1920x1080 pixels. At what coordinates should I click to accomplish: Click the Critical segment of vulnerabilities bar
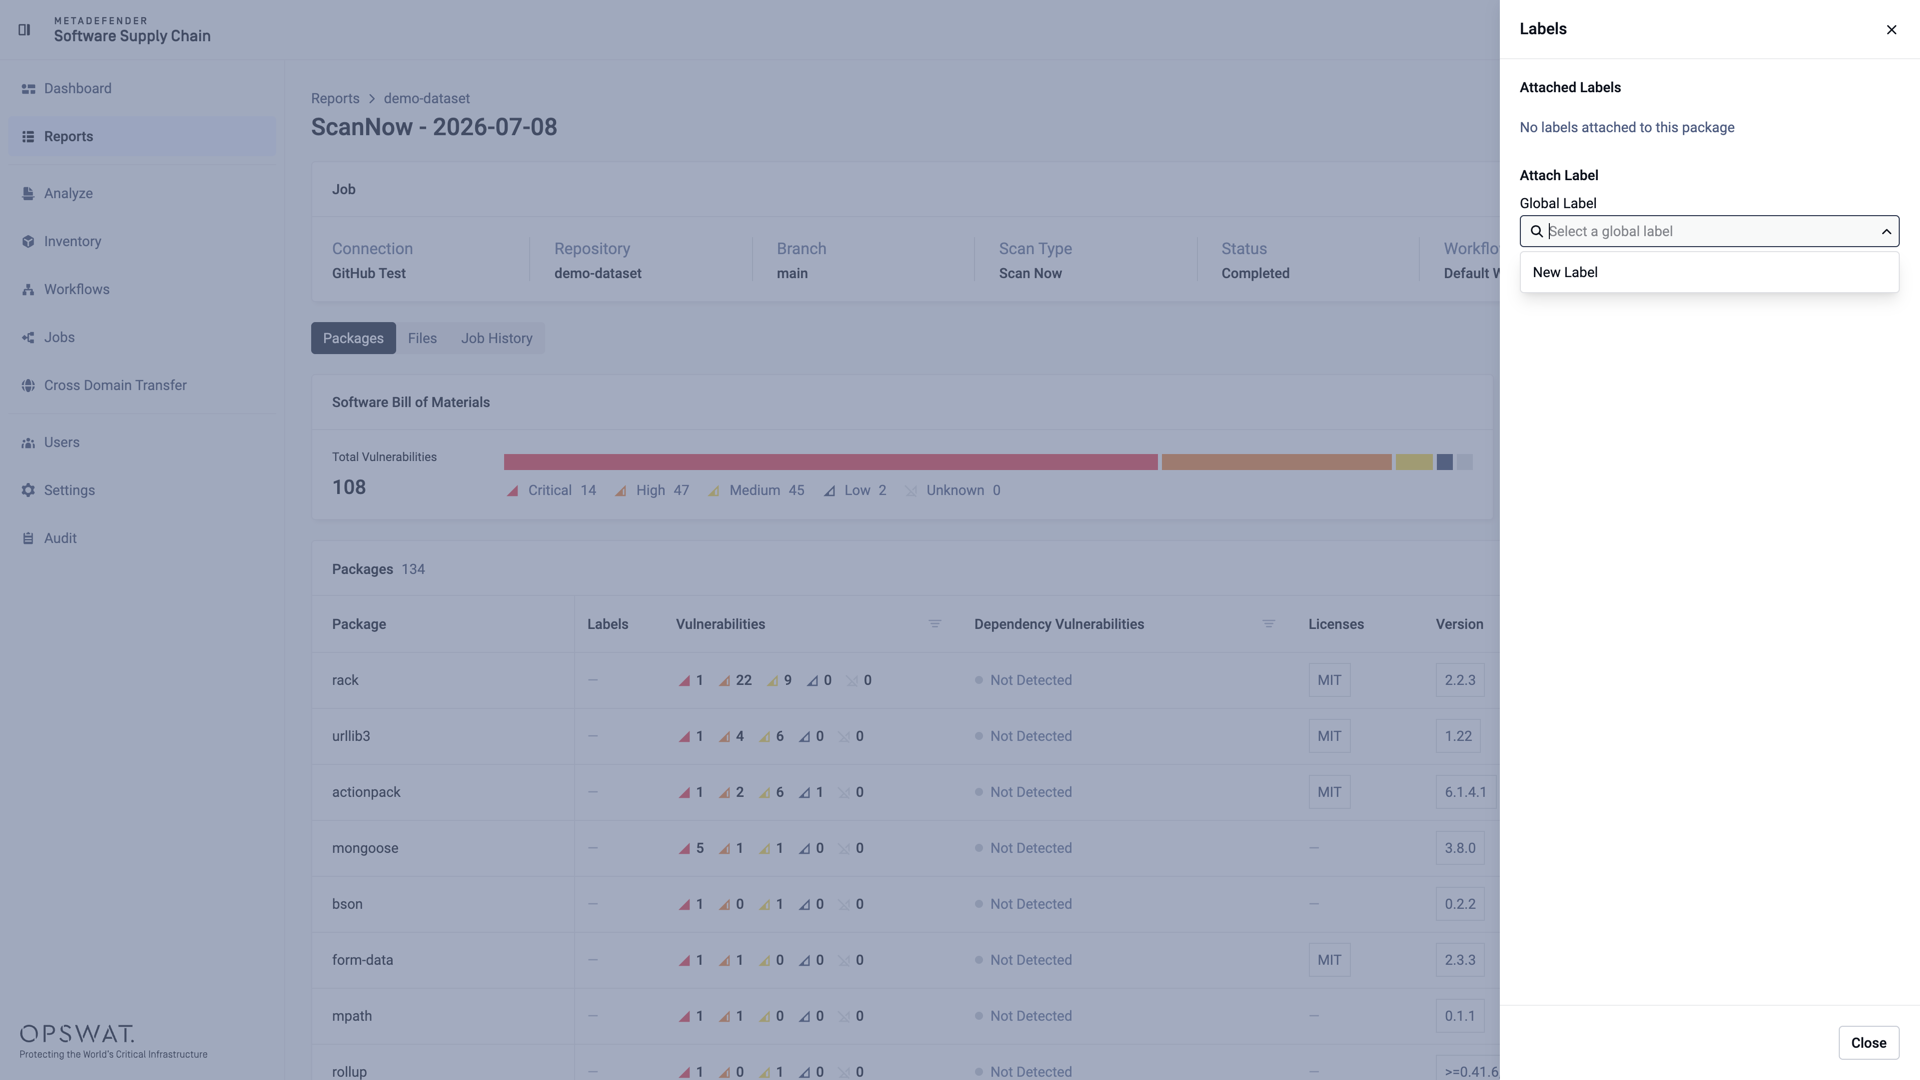coord(831,462)
